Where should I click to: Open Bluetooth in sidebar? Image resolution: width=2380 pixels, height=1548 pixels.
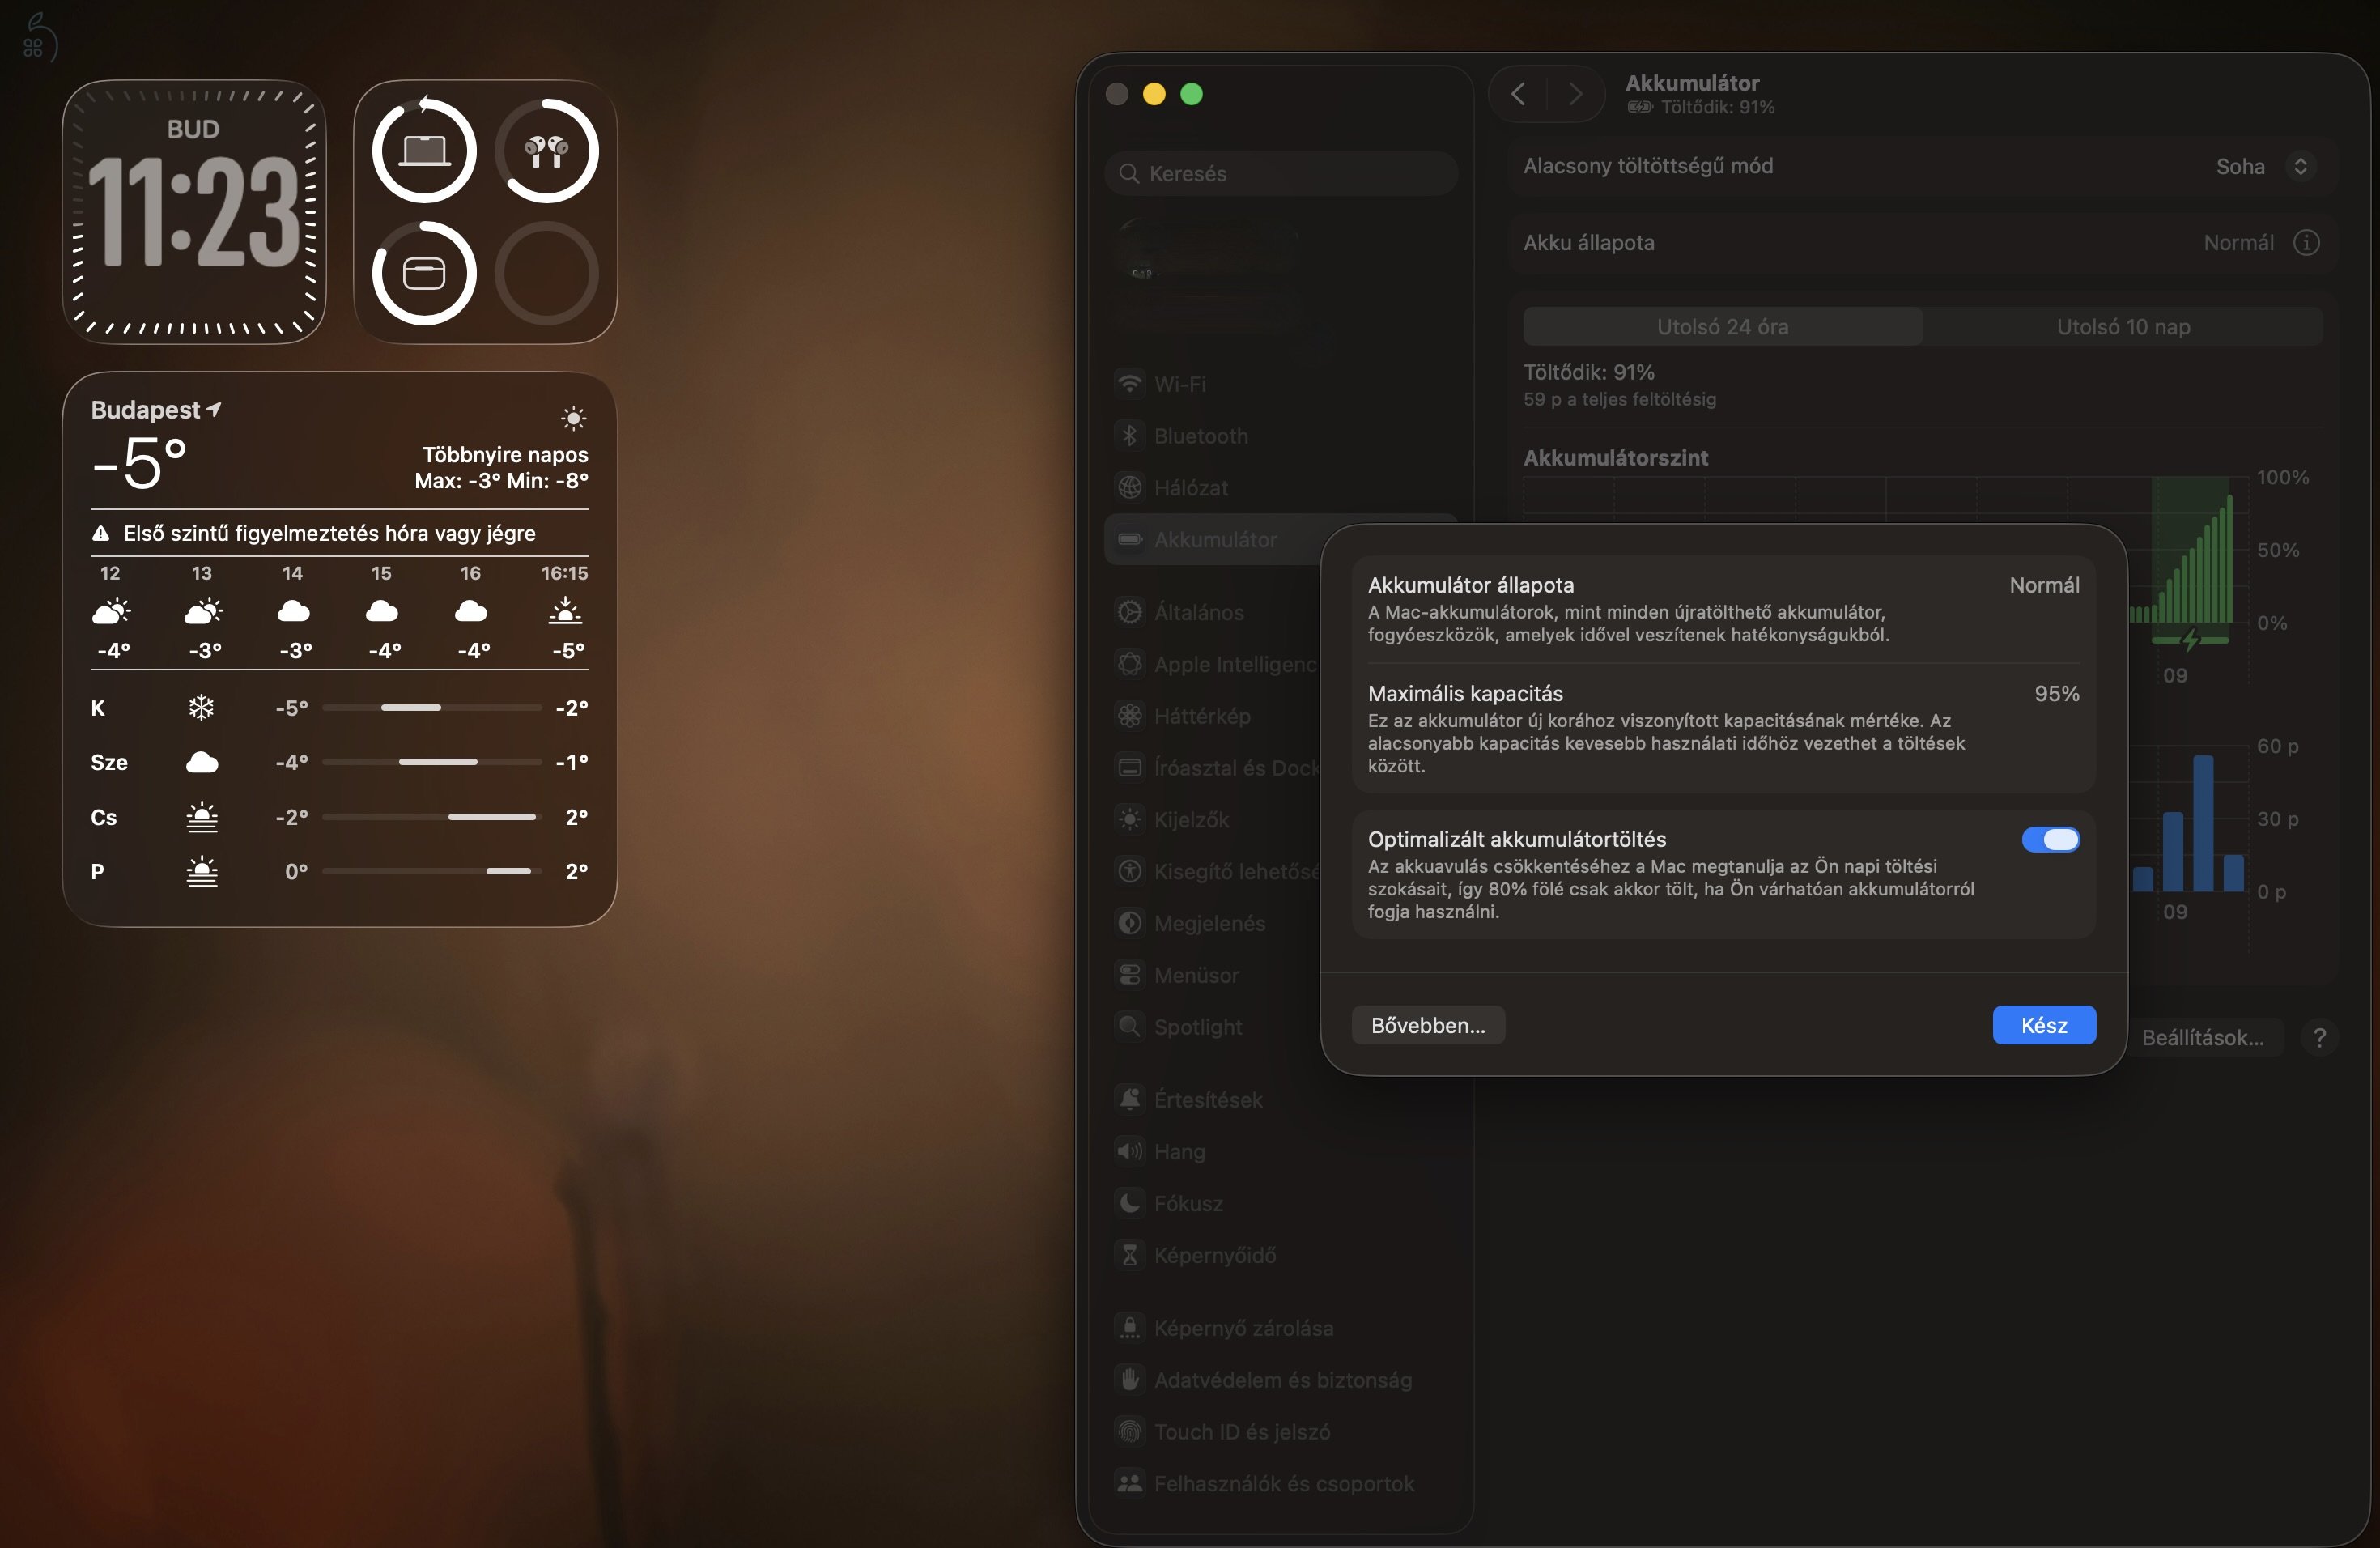(1200, 436)
